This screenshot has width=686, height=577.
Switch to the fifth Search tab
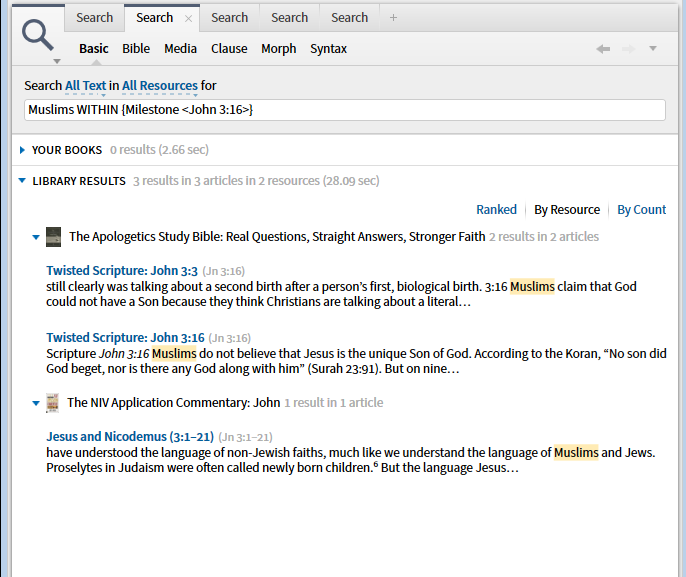click(x=350, y=17)
